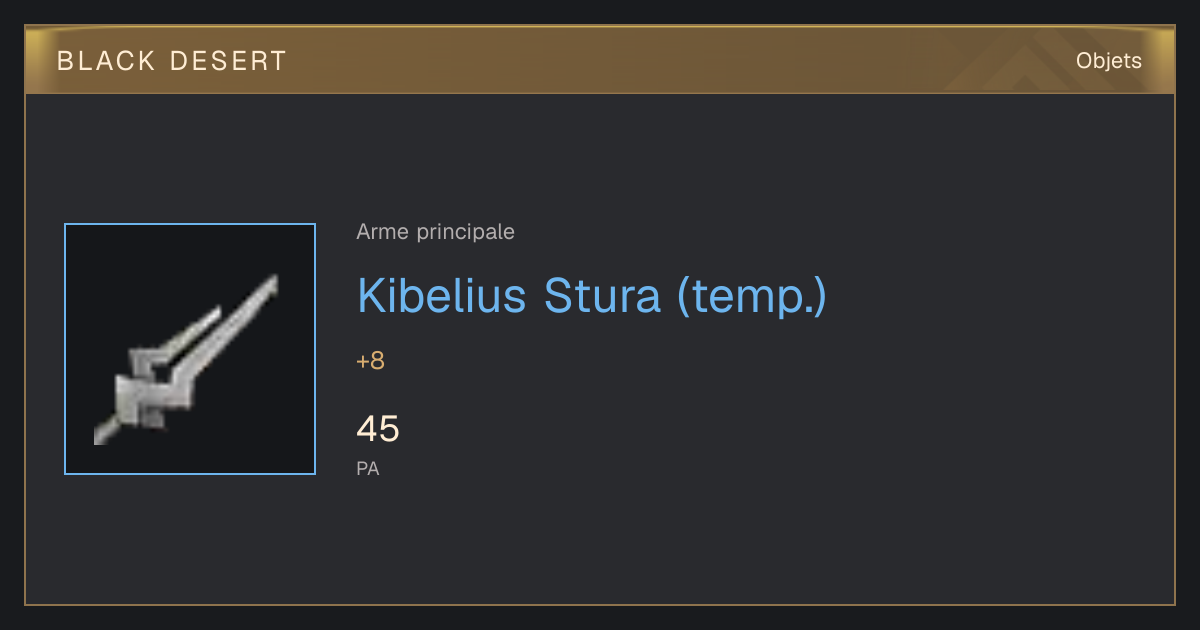Open the Kibelius Stura (temp.) item name
This screenshot has width=1200, height=630.
(x=592, y=296)
